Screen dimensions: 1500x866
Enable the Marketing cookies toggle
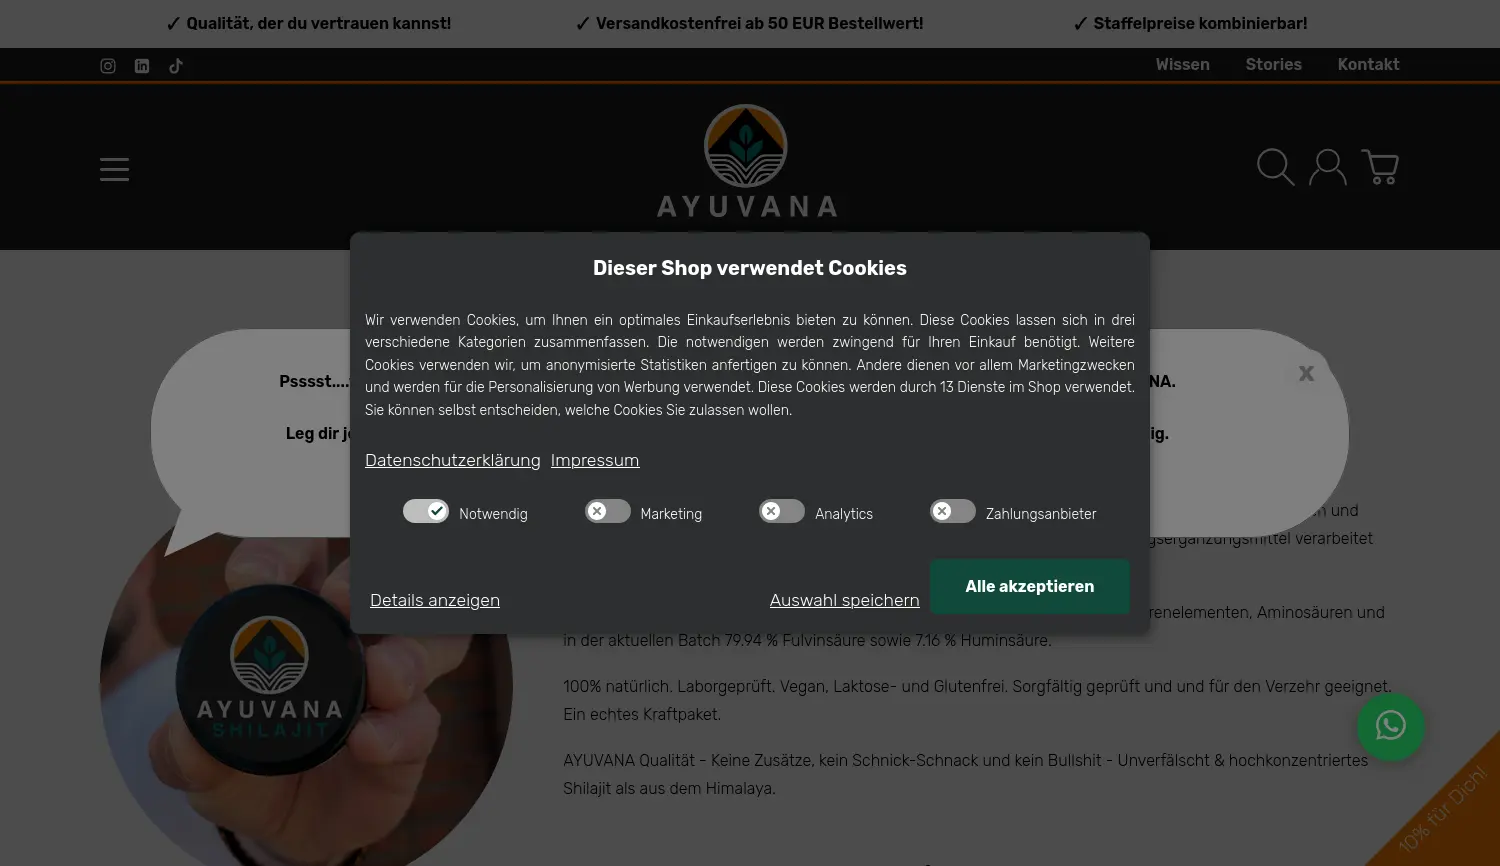pyautogui.click(x=608, y=511)
